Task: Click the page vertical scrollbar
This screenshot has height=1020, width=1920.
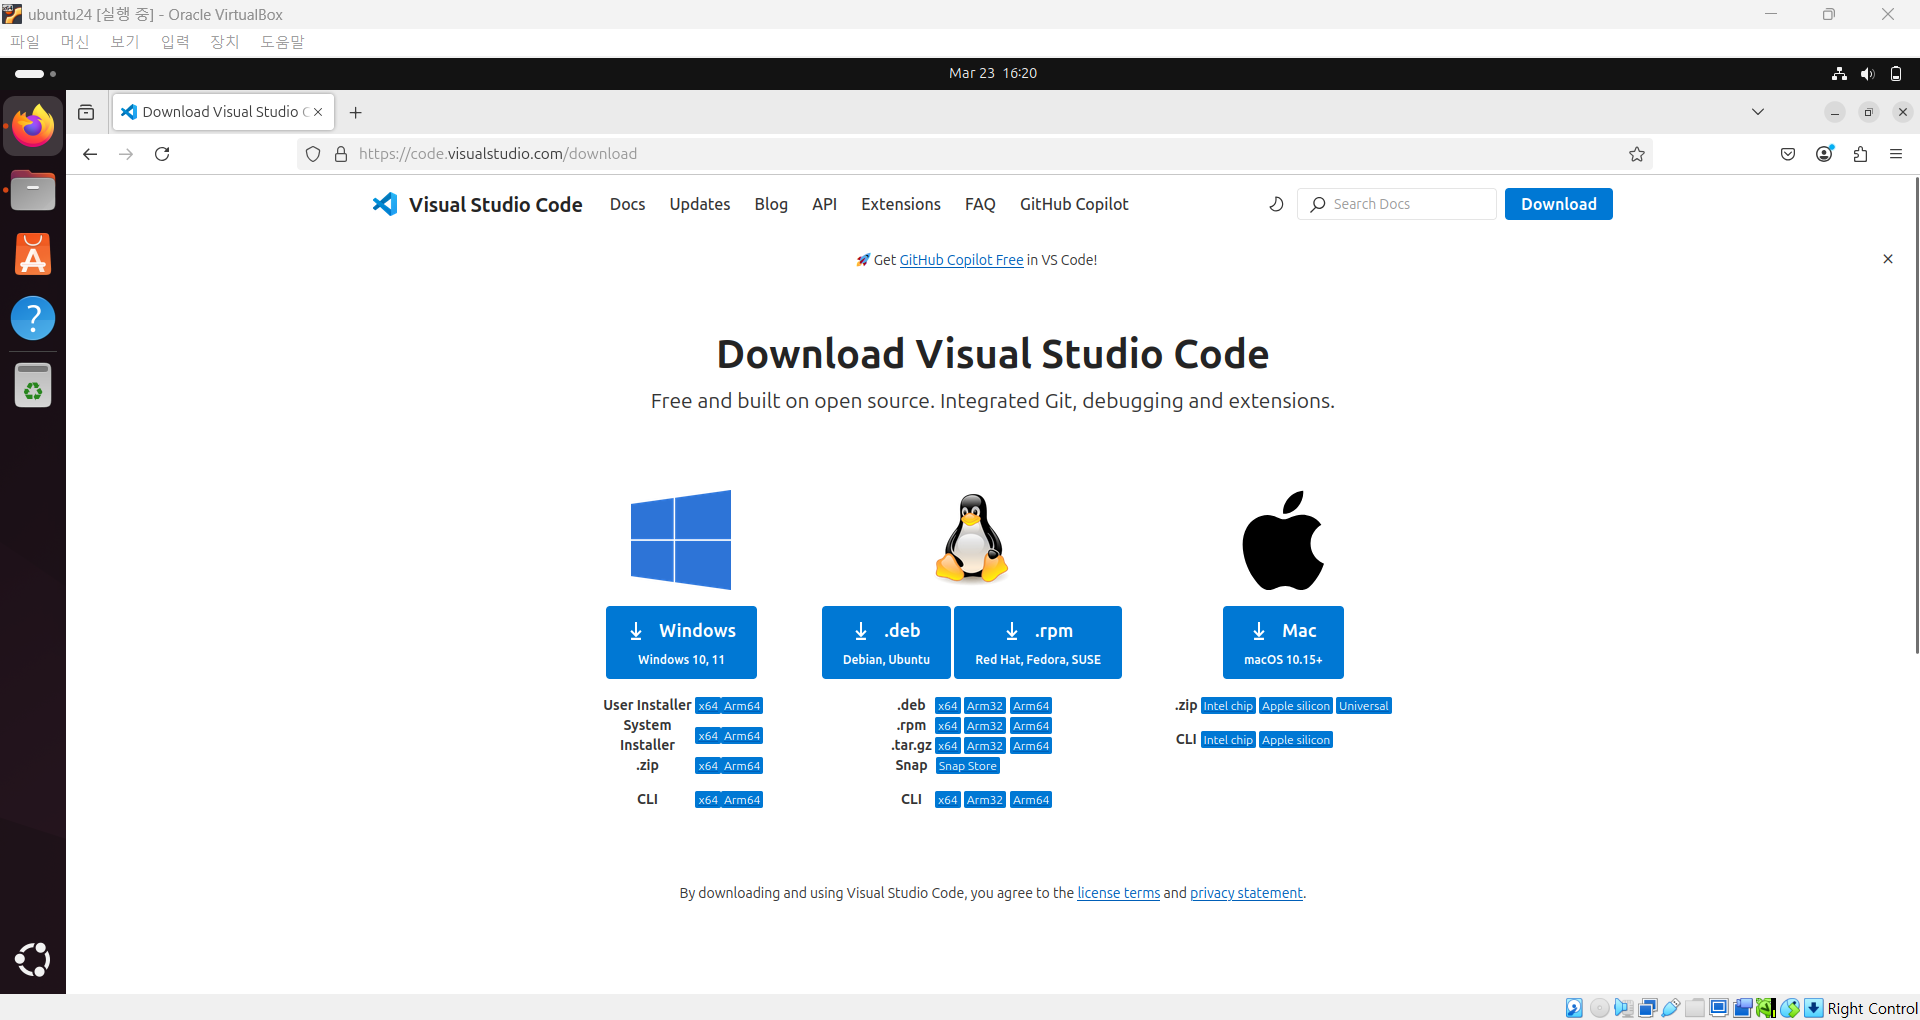Action: point(1916,415)
